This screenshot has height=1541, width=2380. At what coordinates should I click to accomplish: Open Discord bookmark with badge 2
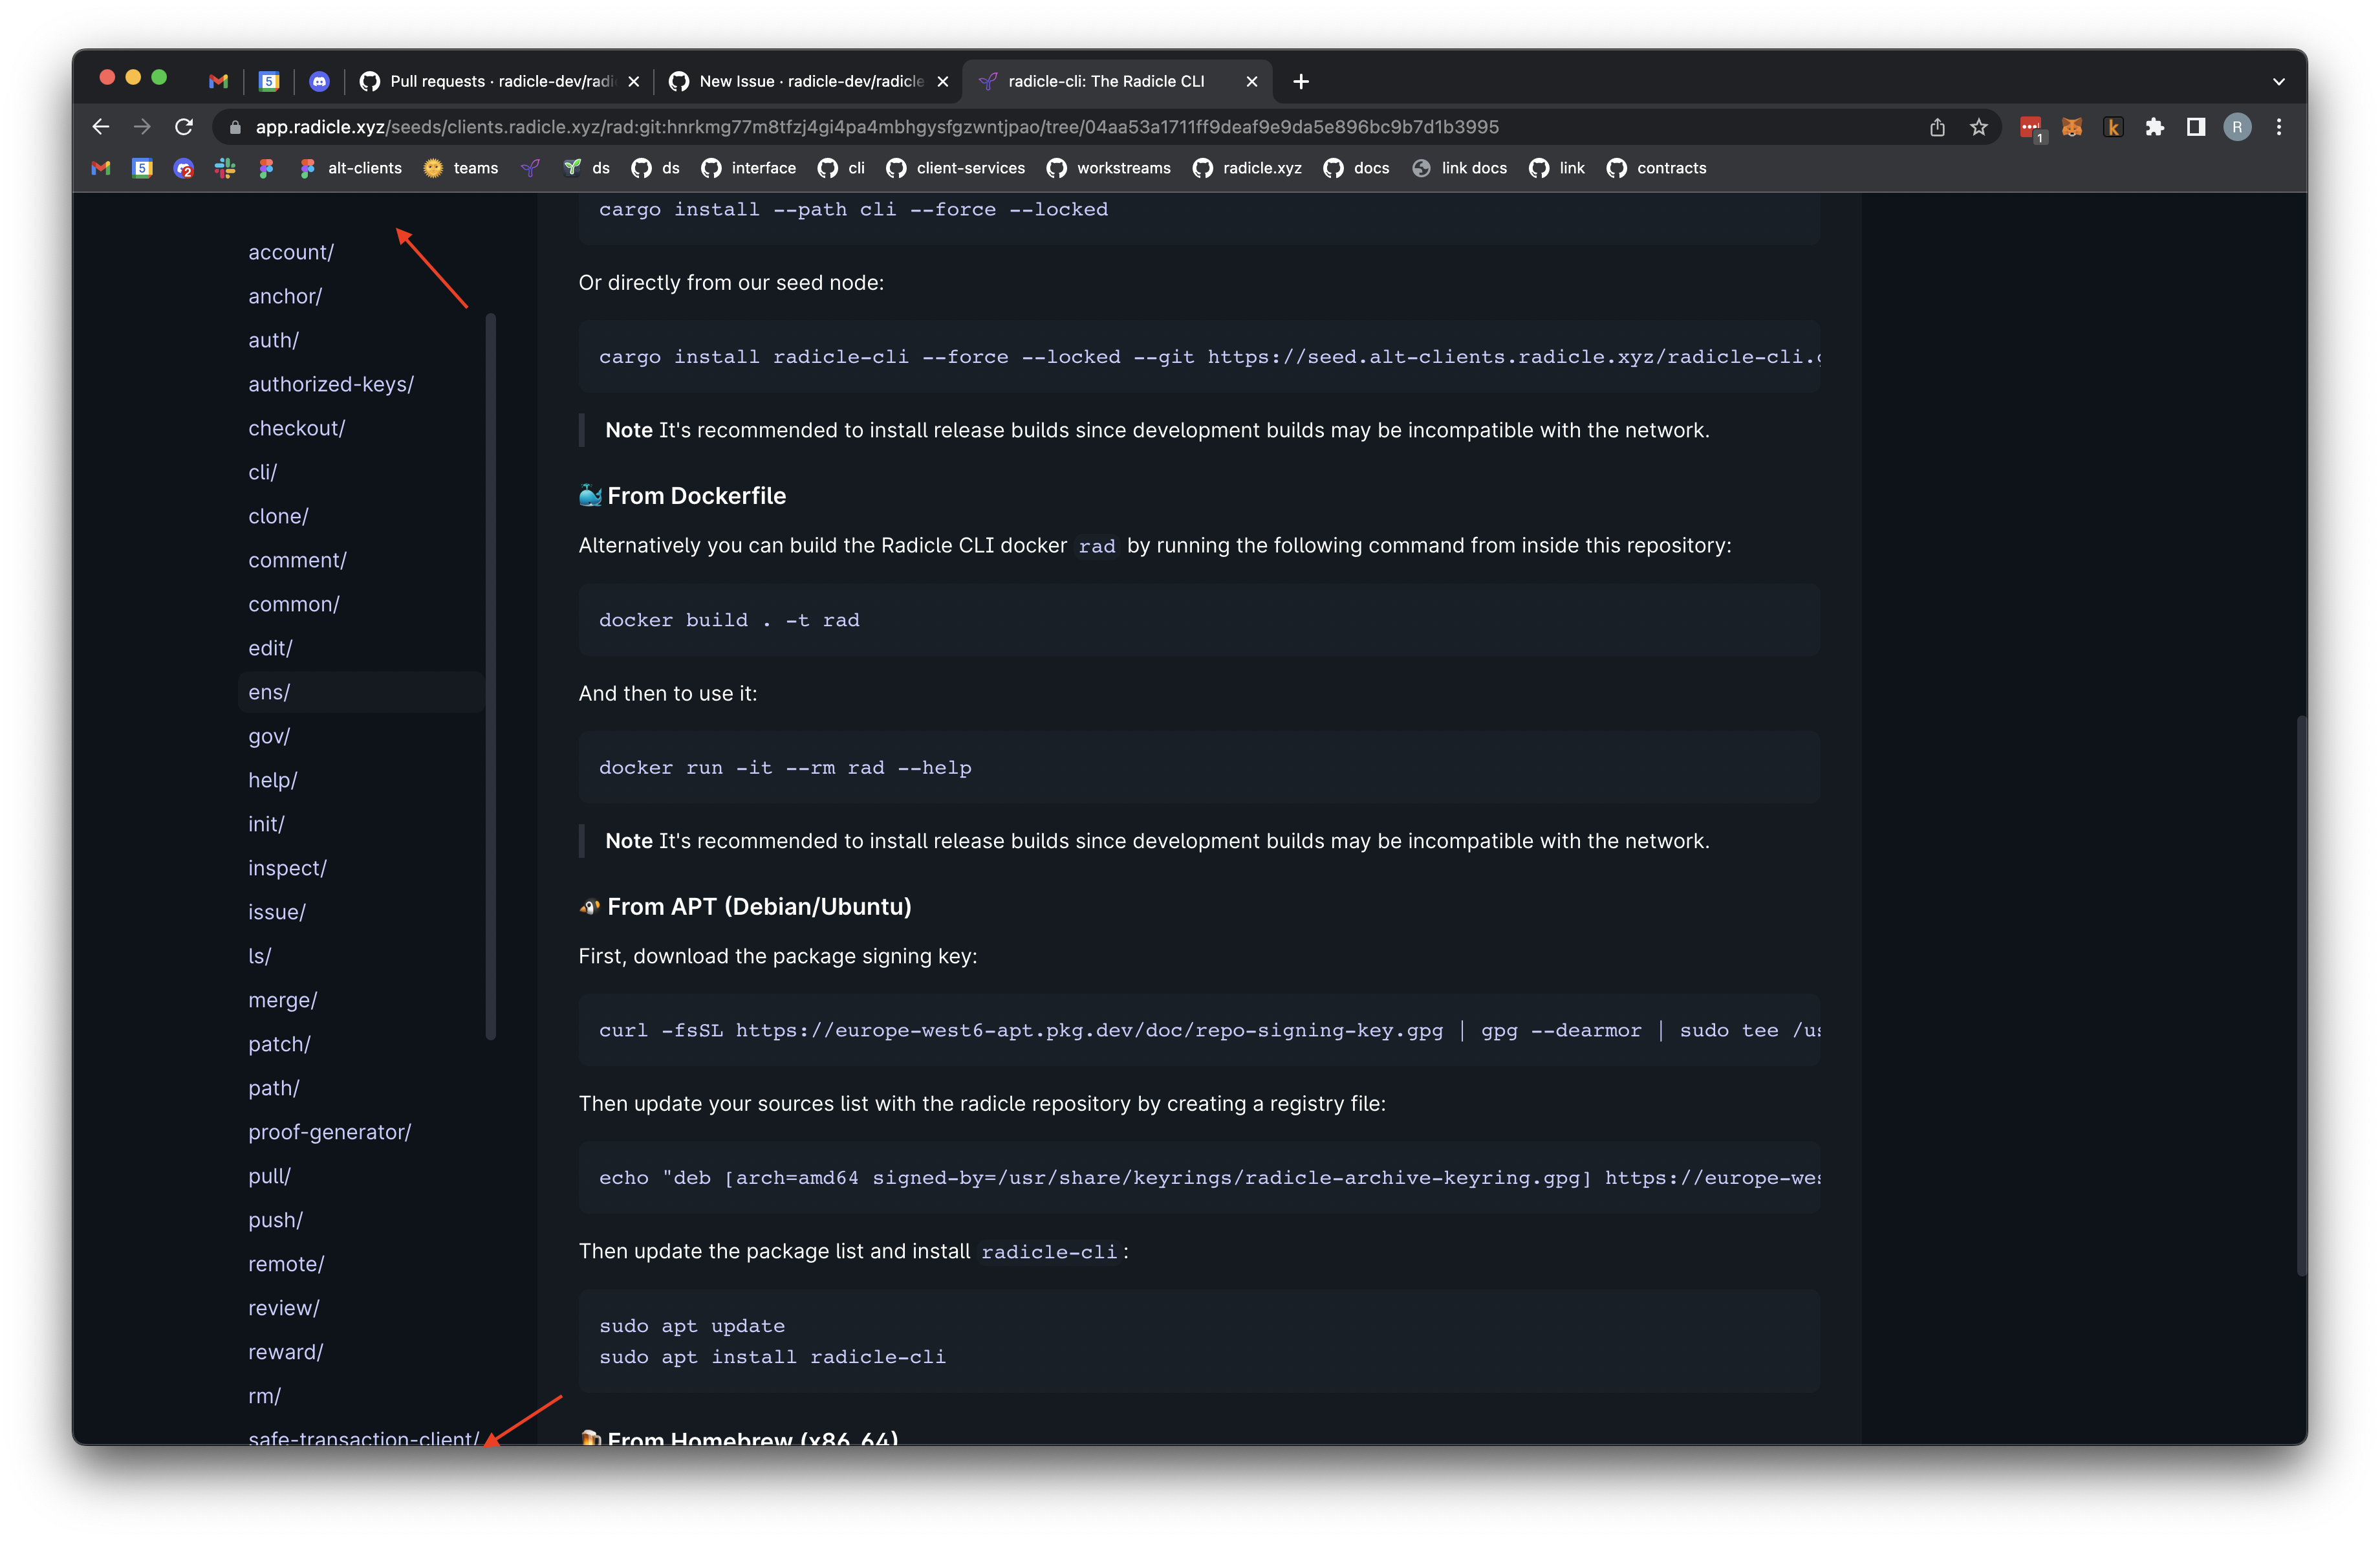coord(184,168)
